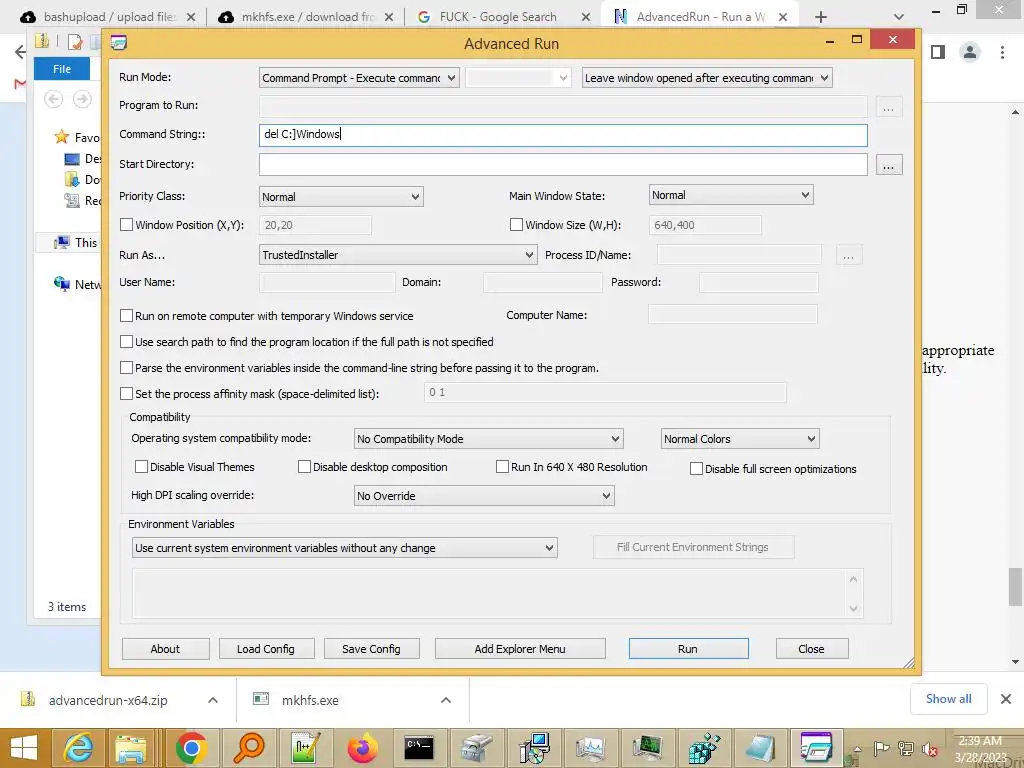The width and height of the screenshot is (1024, 768).
Task: Open Run As TrustedInstaller dropdown
Action: click(398, 255)
